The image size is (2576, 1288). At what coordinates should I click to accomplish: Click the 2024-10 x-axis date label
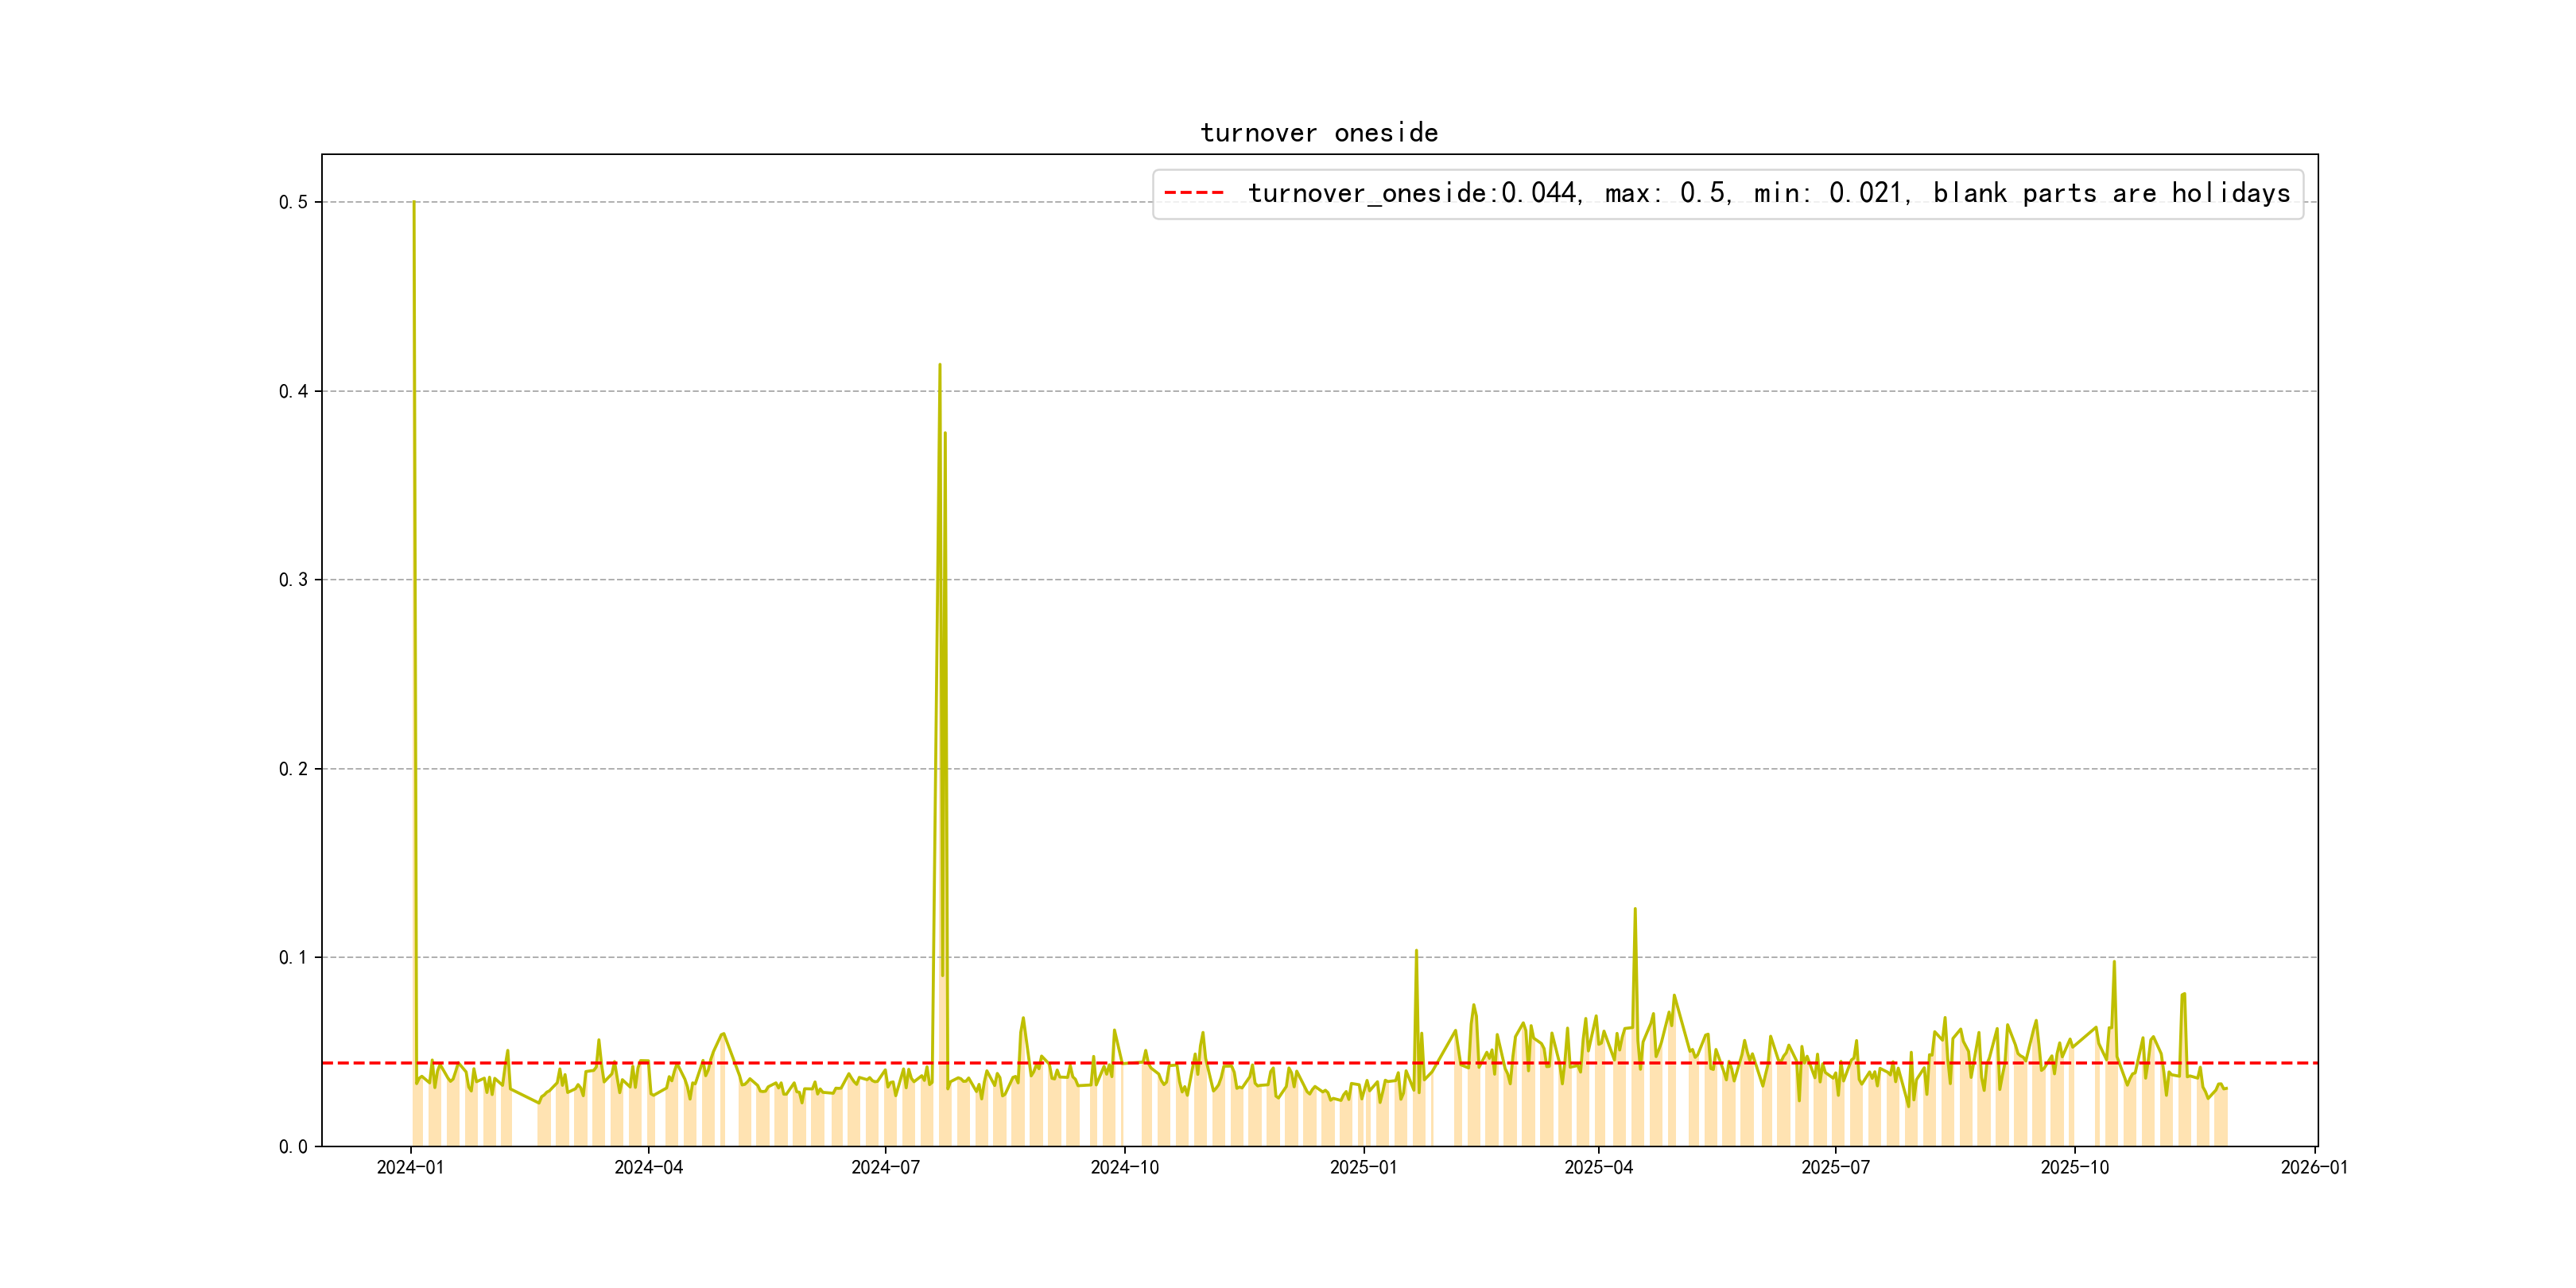click(x=1124, y=1168)
